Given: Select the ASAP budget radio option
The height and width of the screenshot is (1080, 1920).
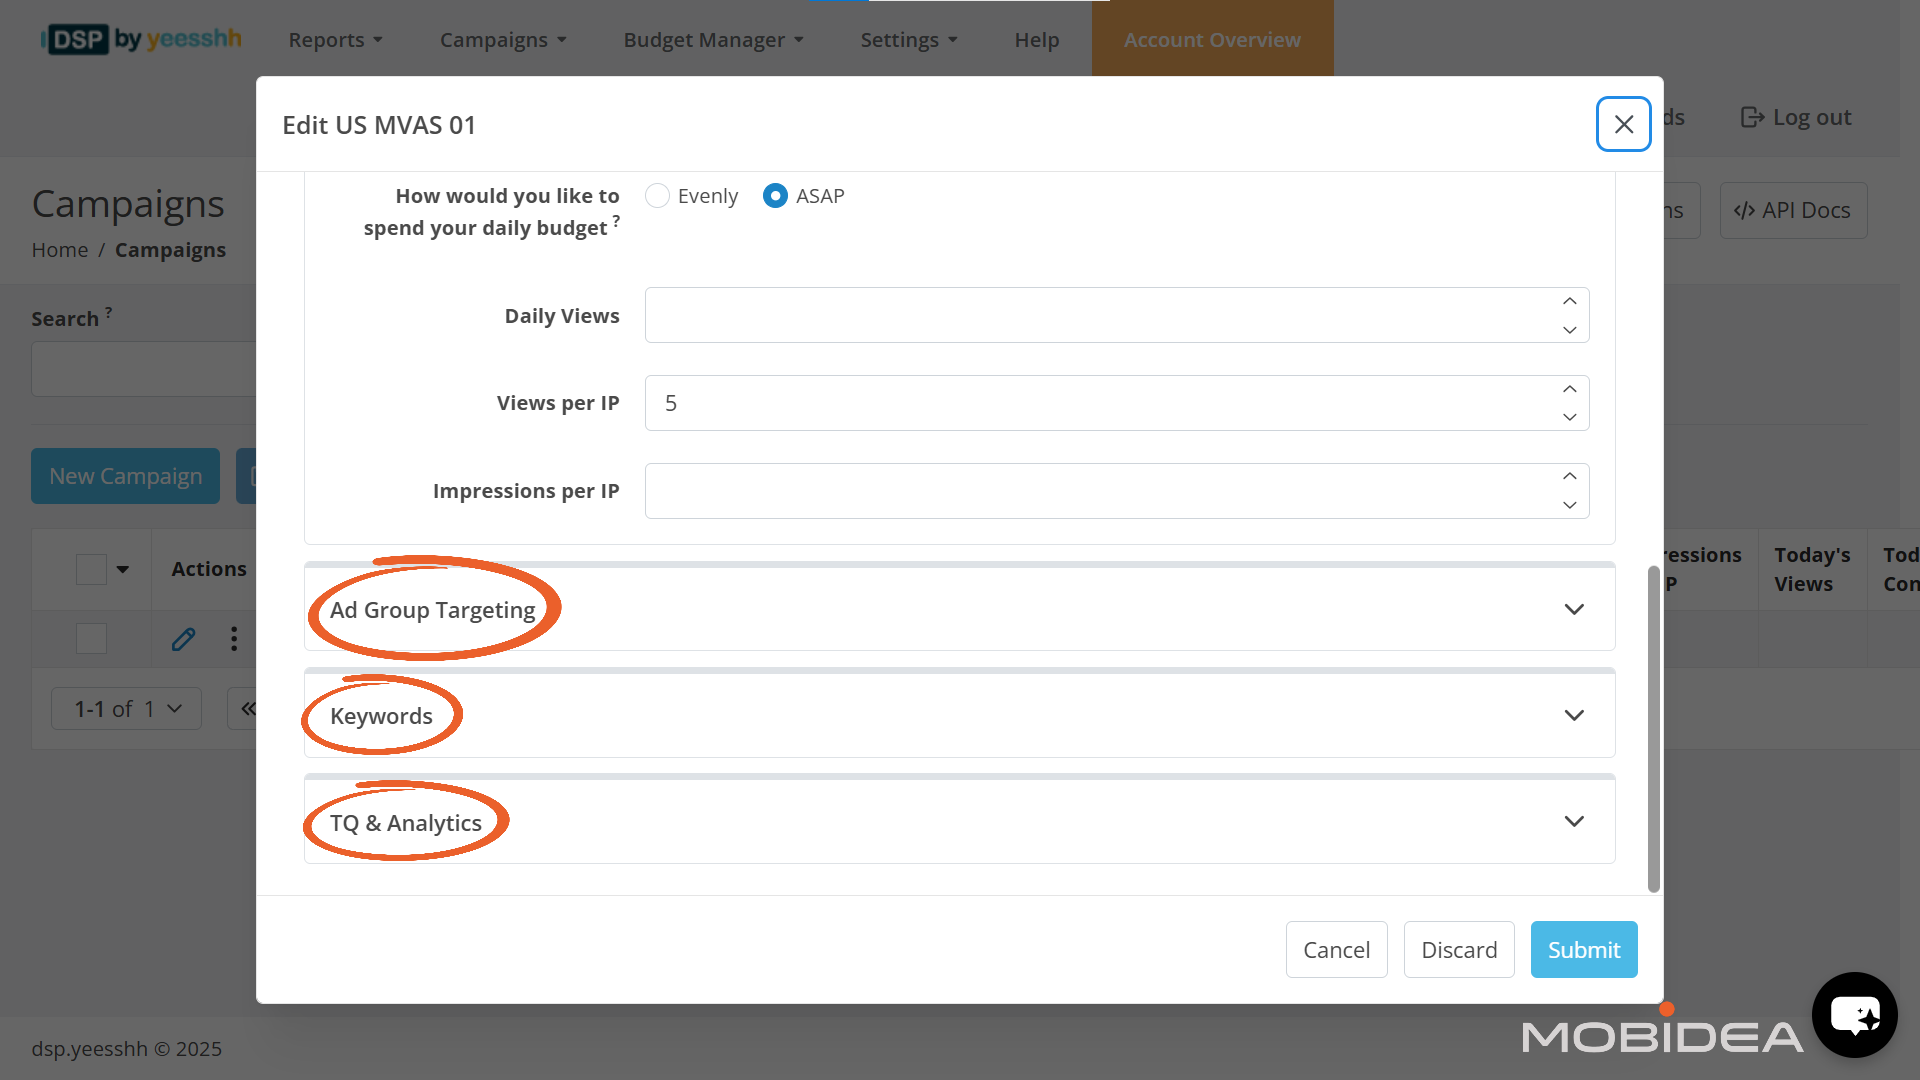Looking at the screenshot, I should (x=775, y=196).
